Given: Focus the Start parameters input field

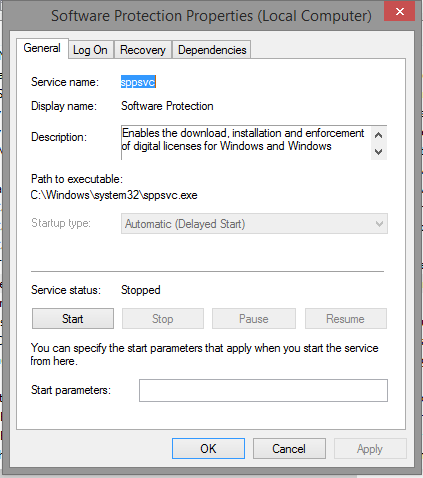Looking at the screenshot, I should (x=263, y=390).
